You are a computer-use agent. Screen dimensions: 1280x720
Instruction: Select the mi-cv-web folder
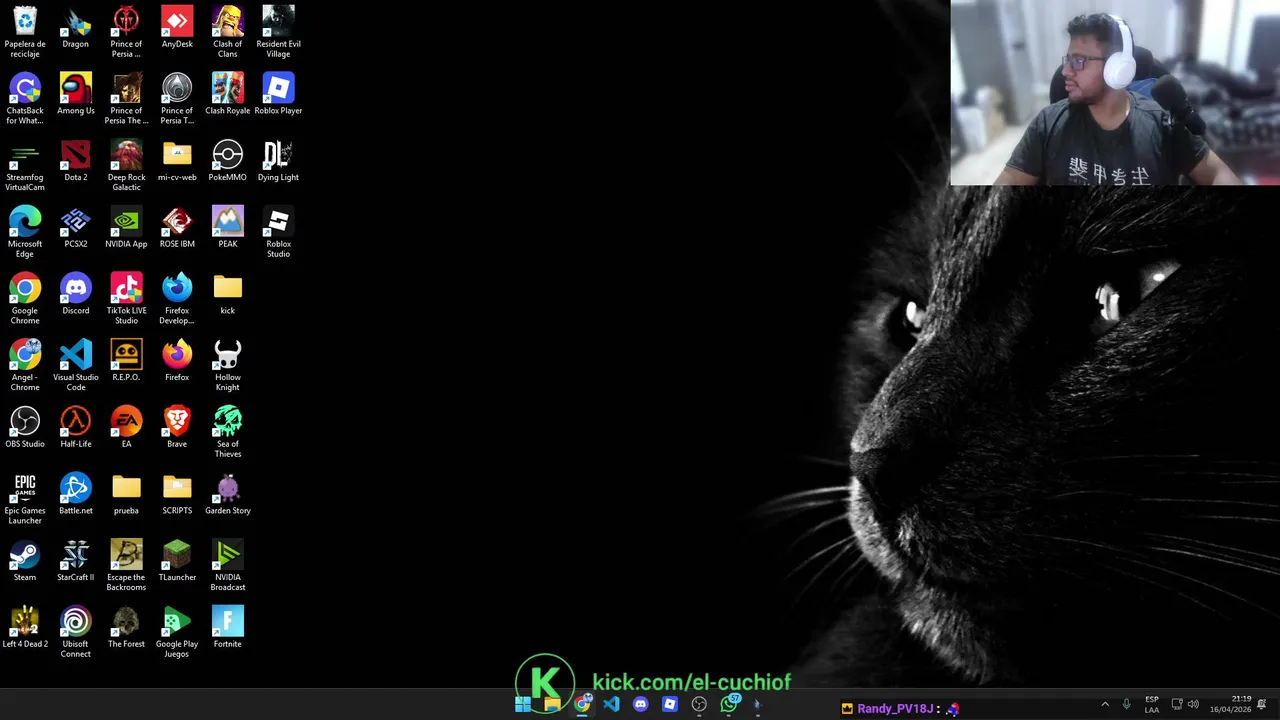[x=177, y=160]
